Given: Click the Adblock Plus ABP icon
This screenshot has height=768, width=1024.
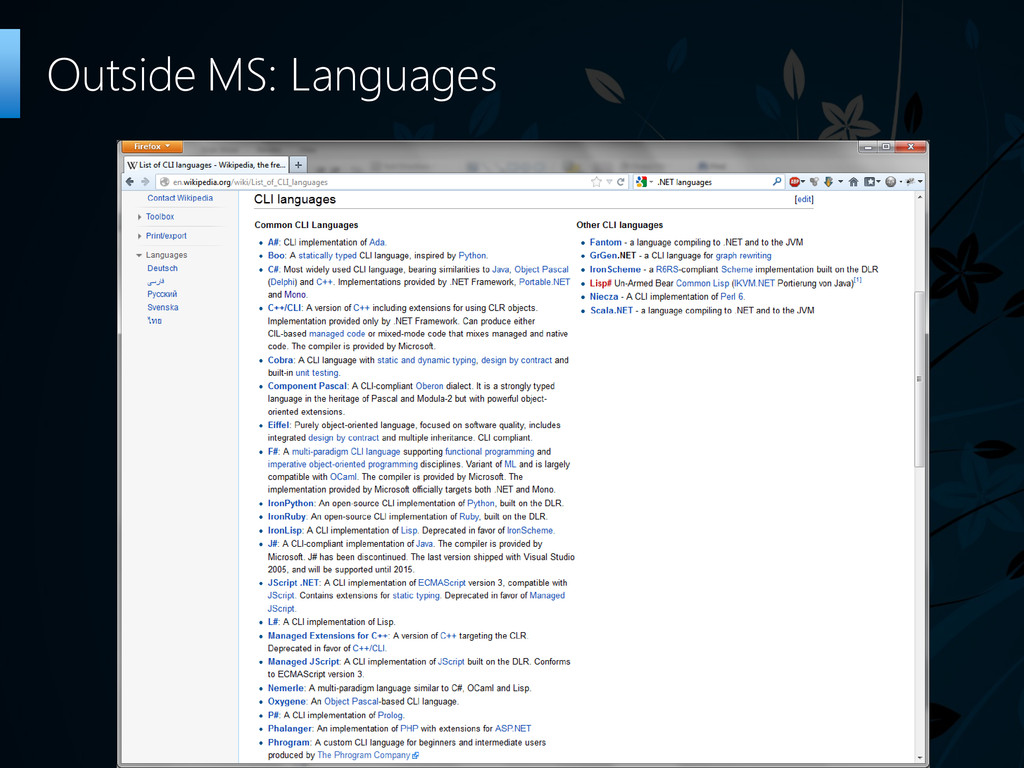Looking at the screenshot, I should click(x=794, y=182).
